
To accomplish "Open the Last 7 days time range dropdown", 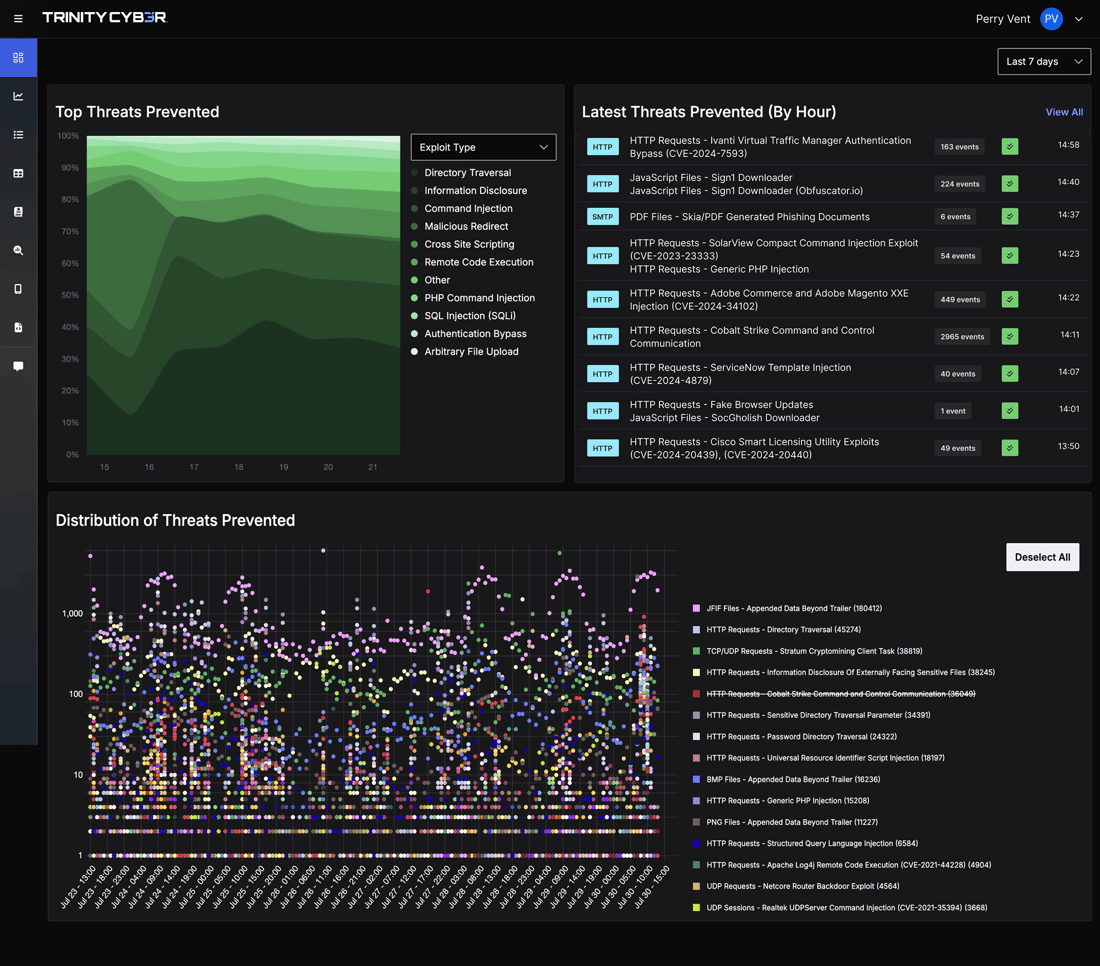I will (x=1044, y=62).
